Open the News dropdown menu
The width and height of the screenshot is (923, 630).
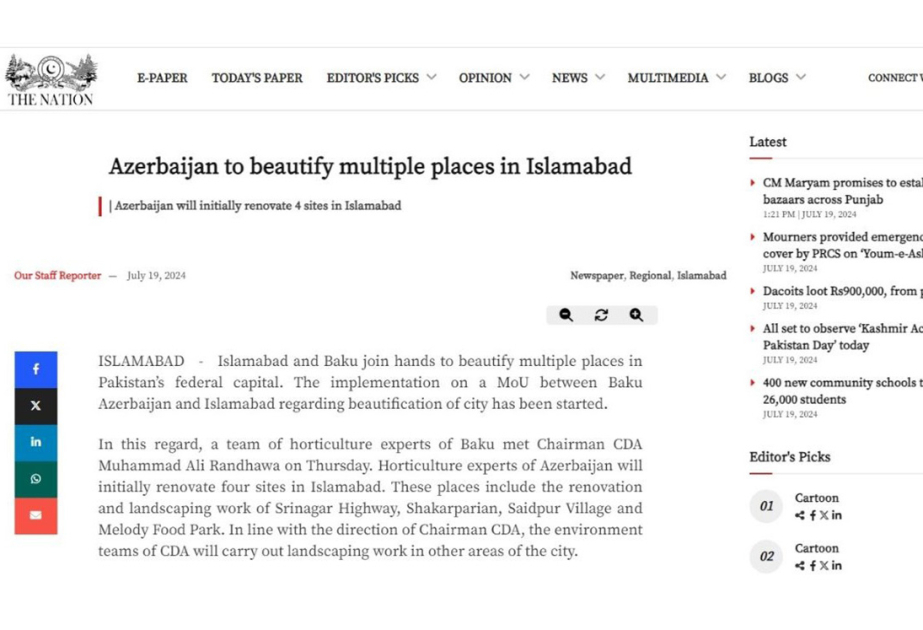pos(578,78)
